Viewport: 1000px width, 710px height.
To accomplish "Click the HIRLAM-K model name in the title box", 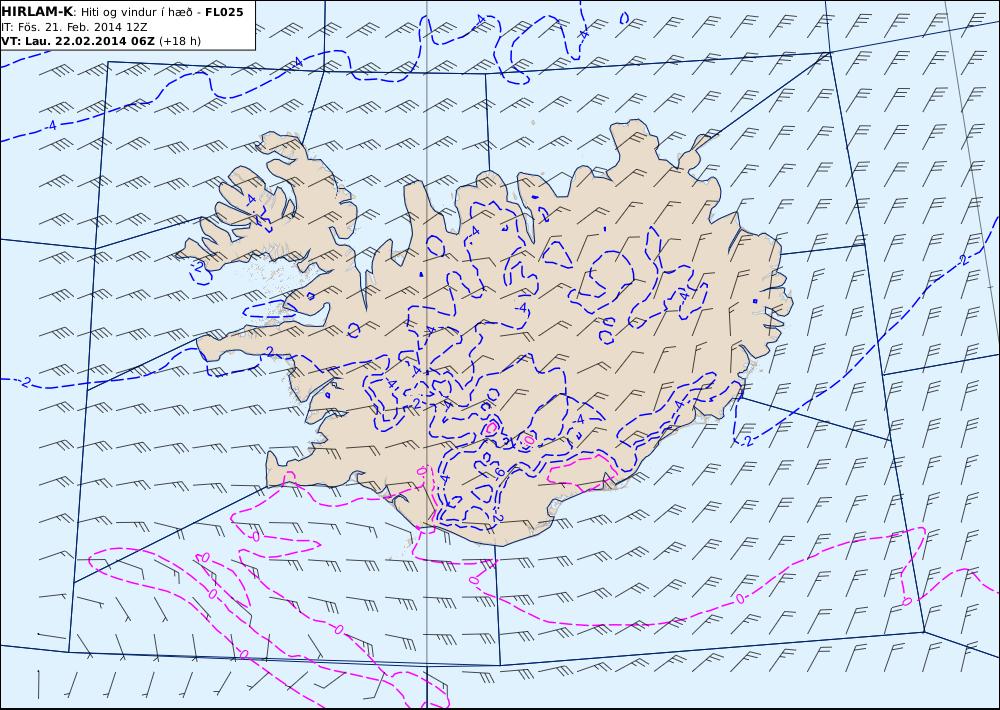I will 37,12.
